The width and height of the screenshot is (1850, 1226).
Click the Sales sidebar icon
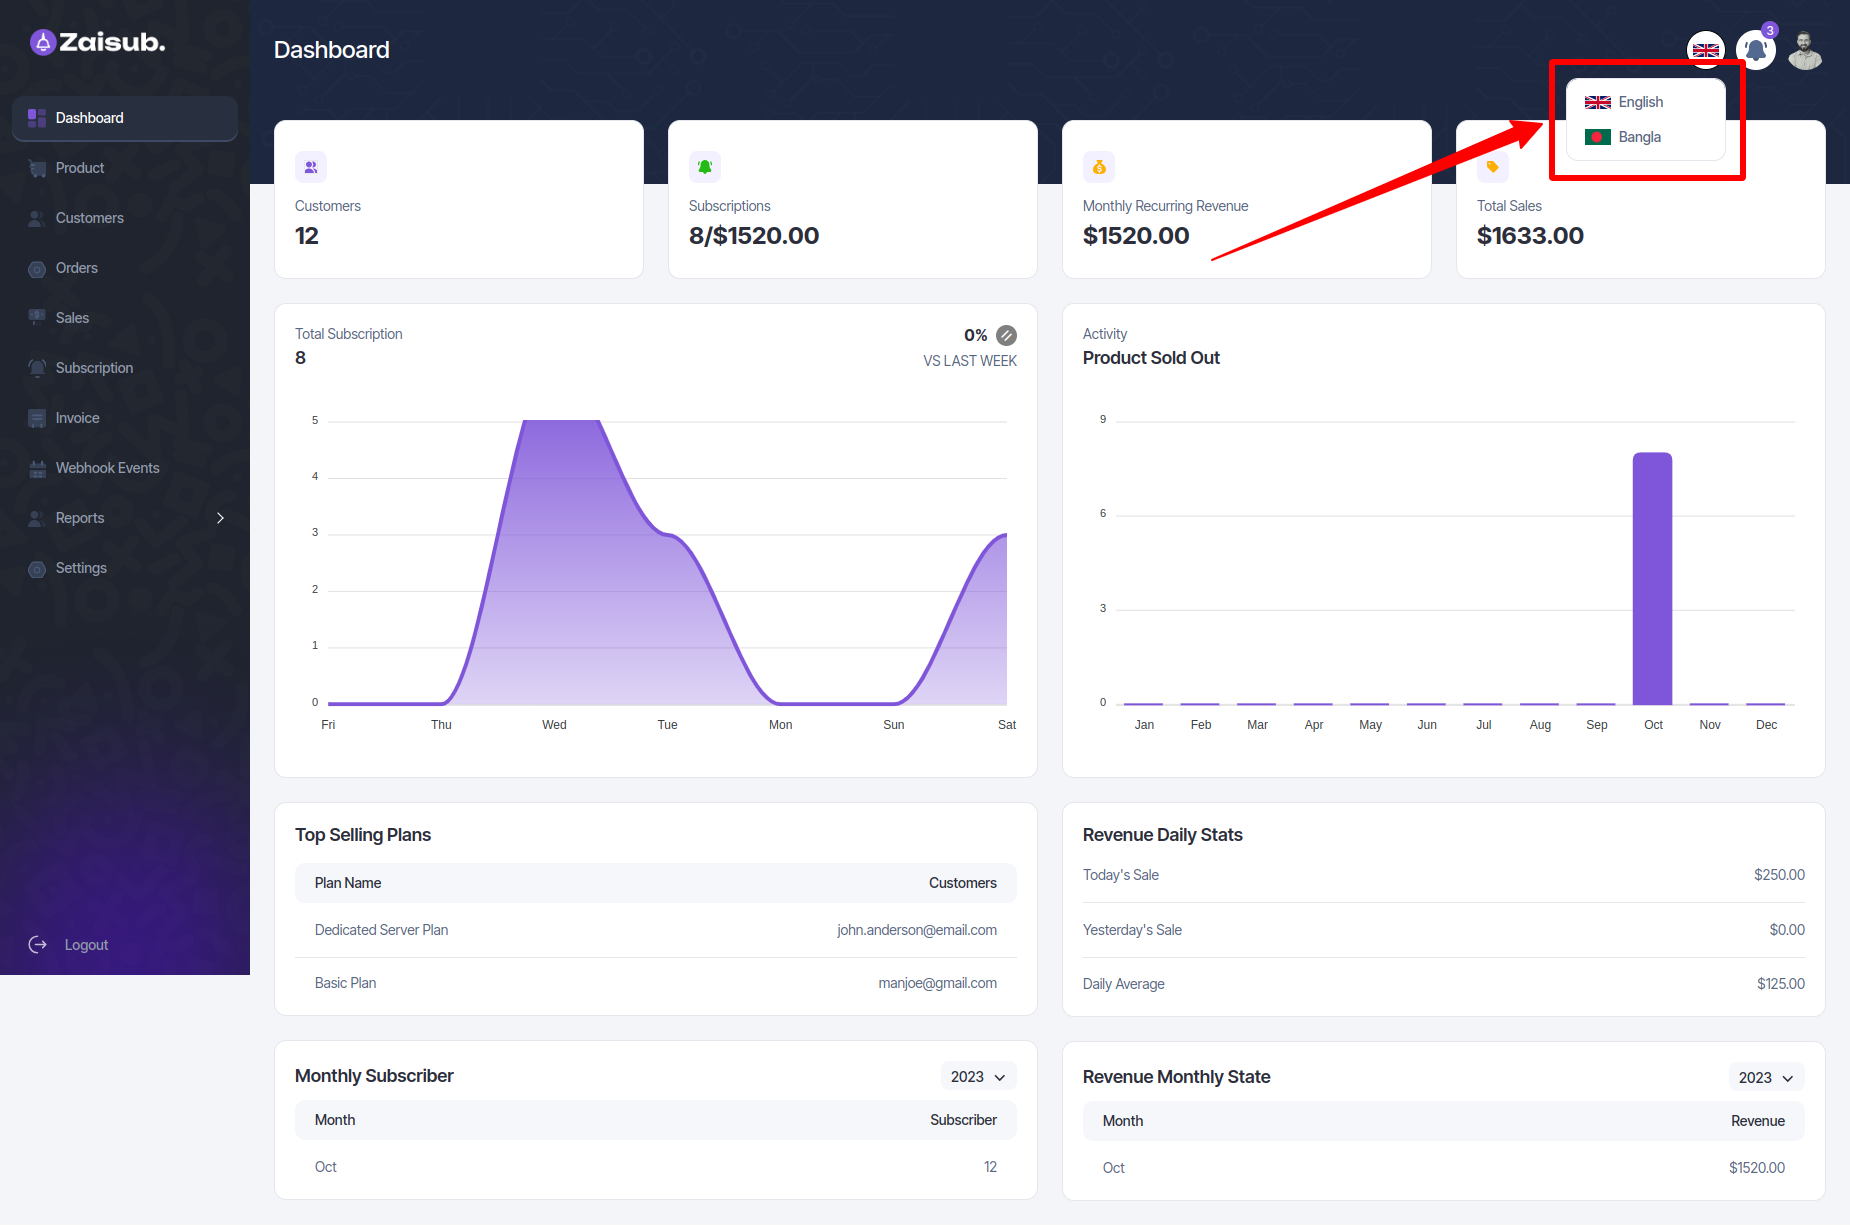(x=37, y=318)
